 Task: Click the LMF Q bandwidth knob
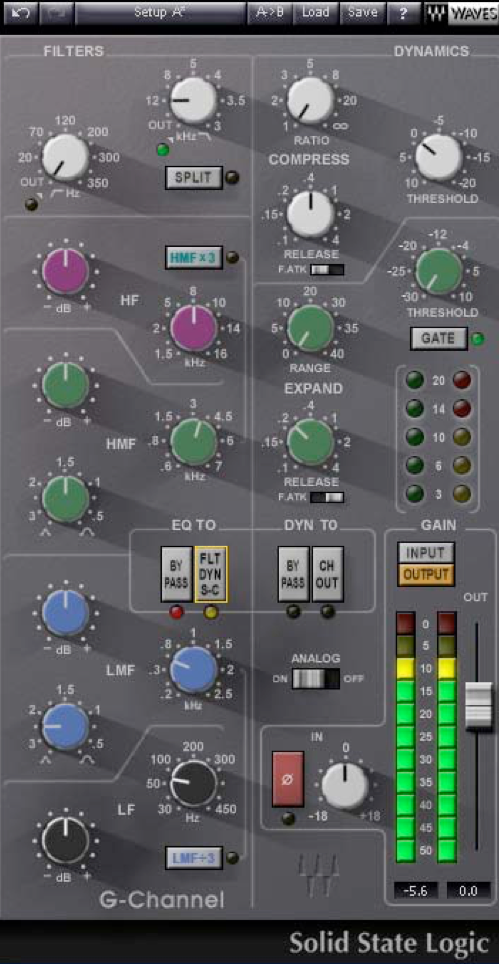[x=65, y=725]
